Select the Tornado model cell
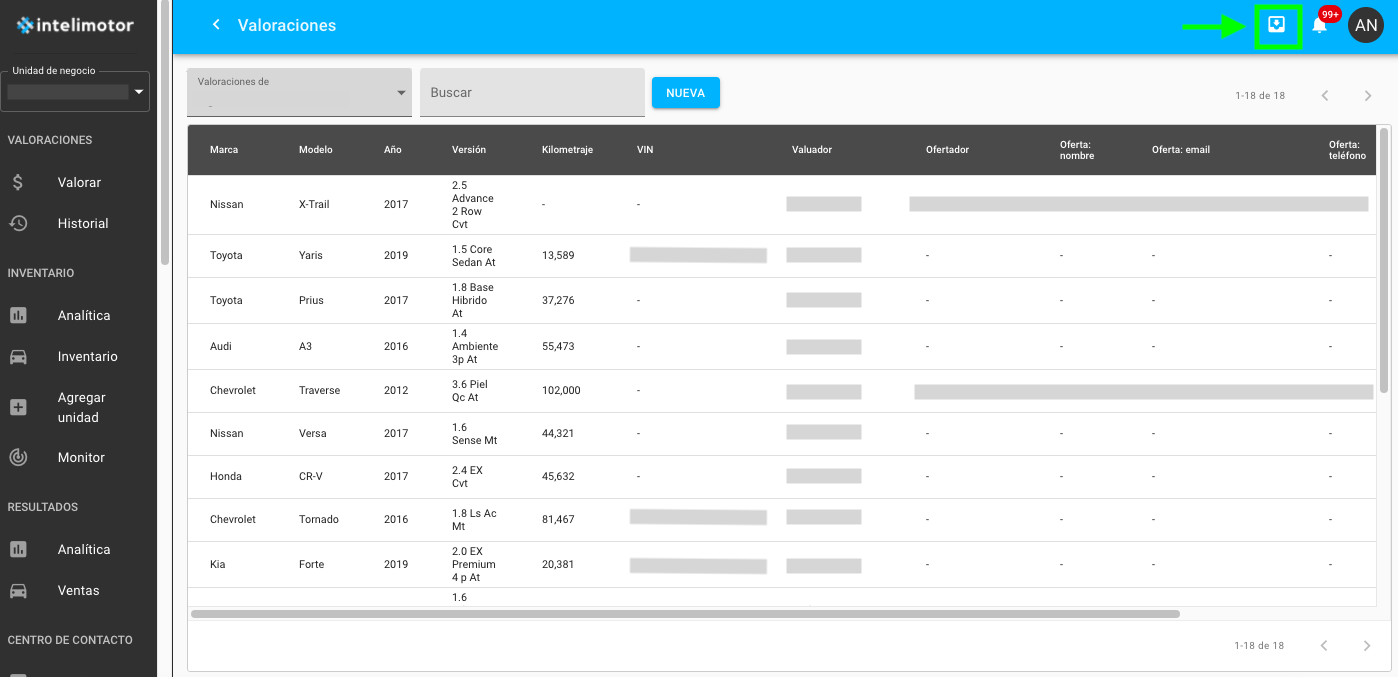 pos(319,519)
